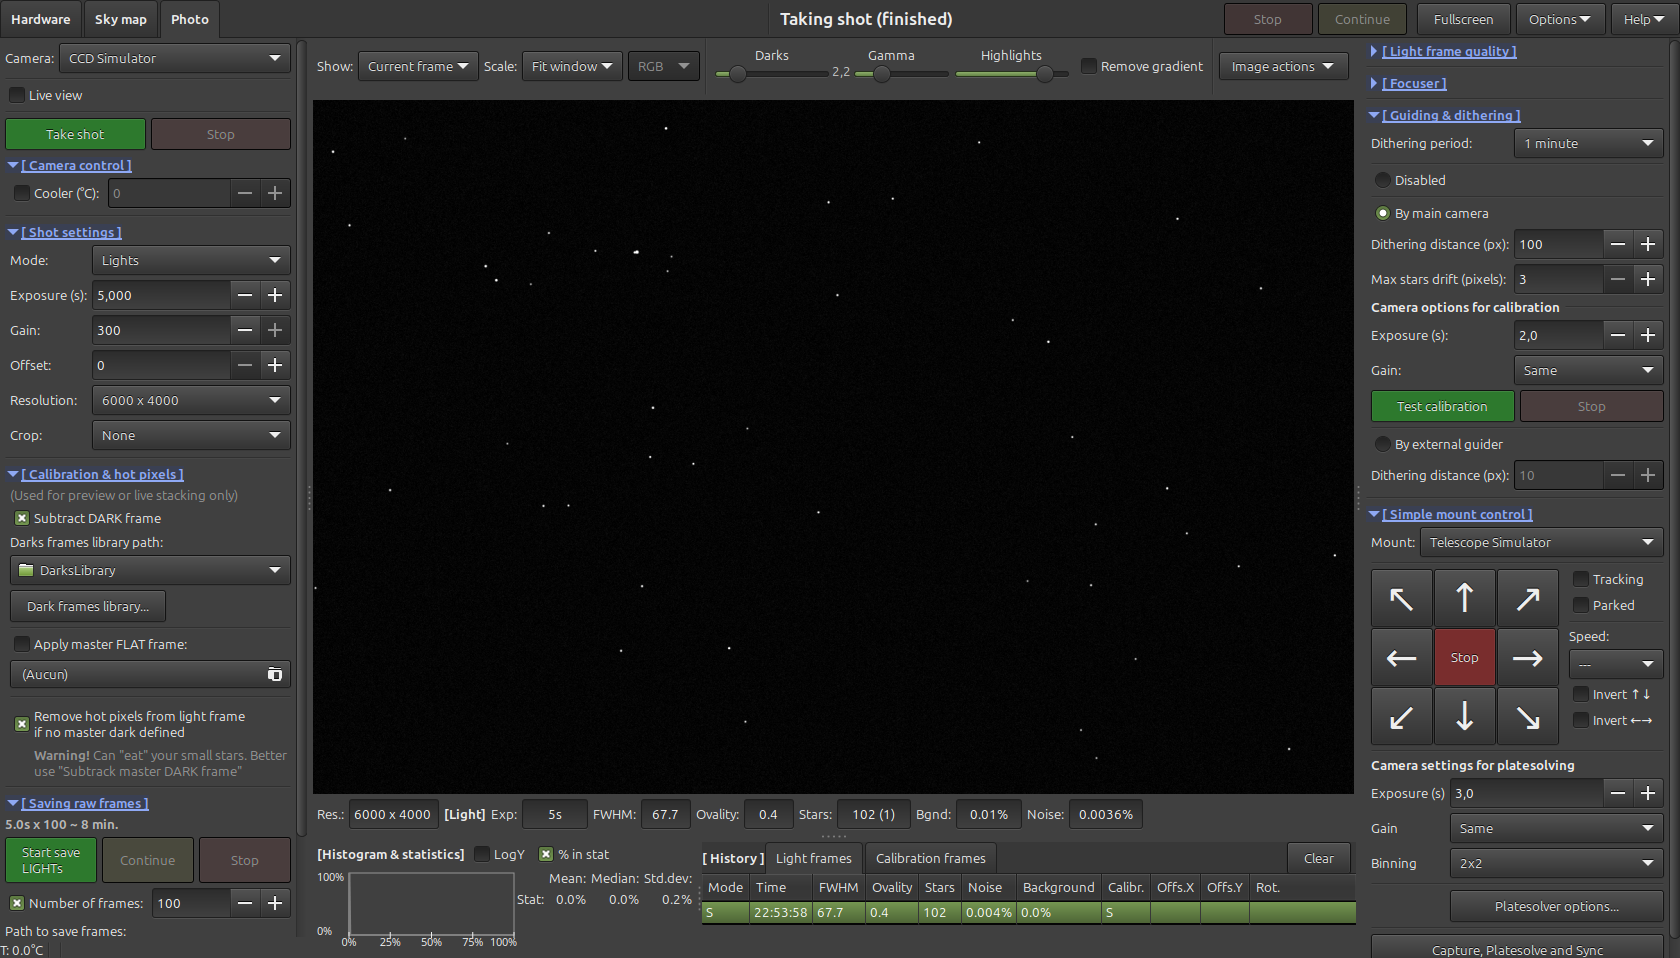
Task: Slew mount diagonally down-right
Action: (1527, 716)
